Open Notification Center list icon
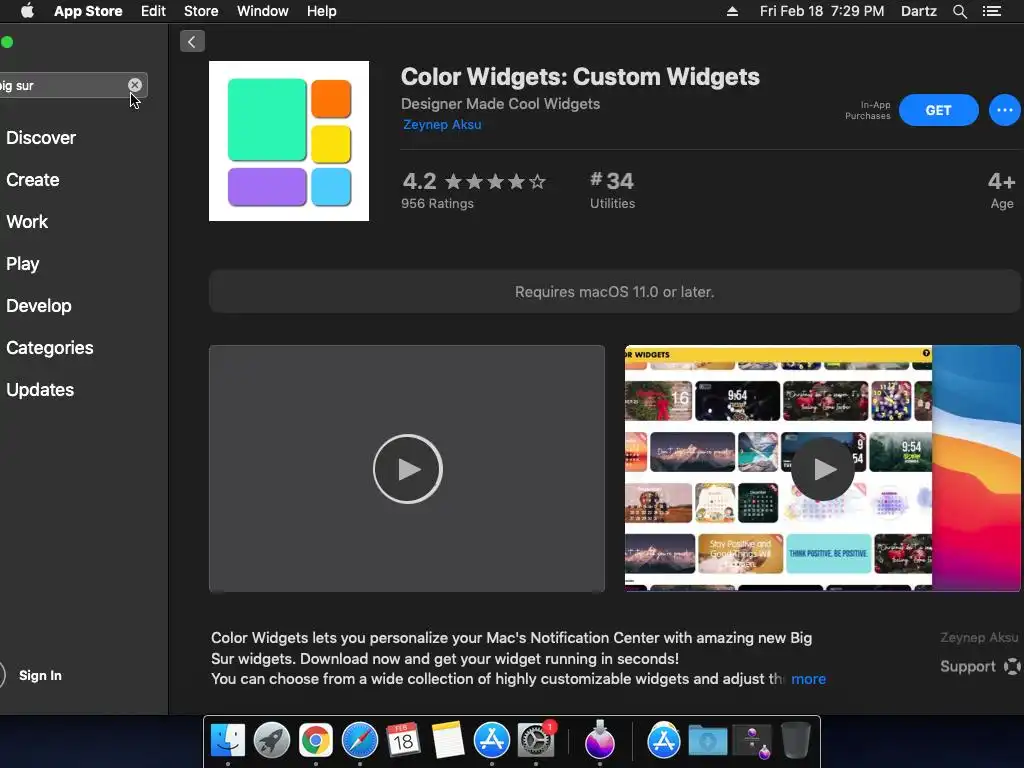Viewport: 1024px width, 768px height. point(991,11)
